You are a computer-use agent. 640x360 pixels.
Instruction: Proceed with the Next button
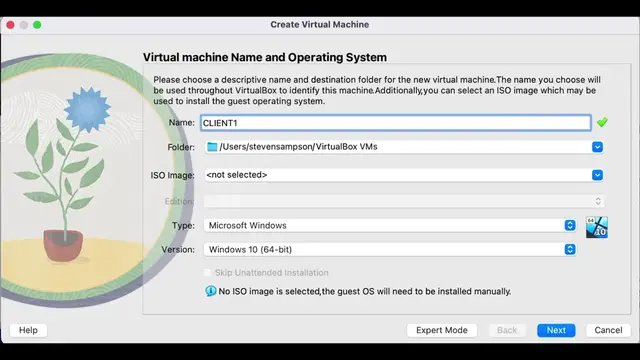point(556,330)
